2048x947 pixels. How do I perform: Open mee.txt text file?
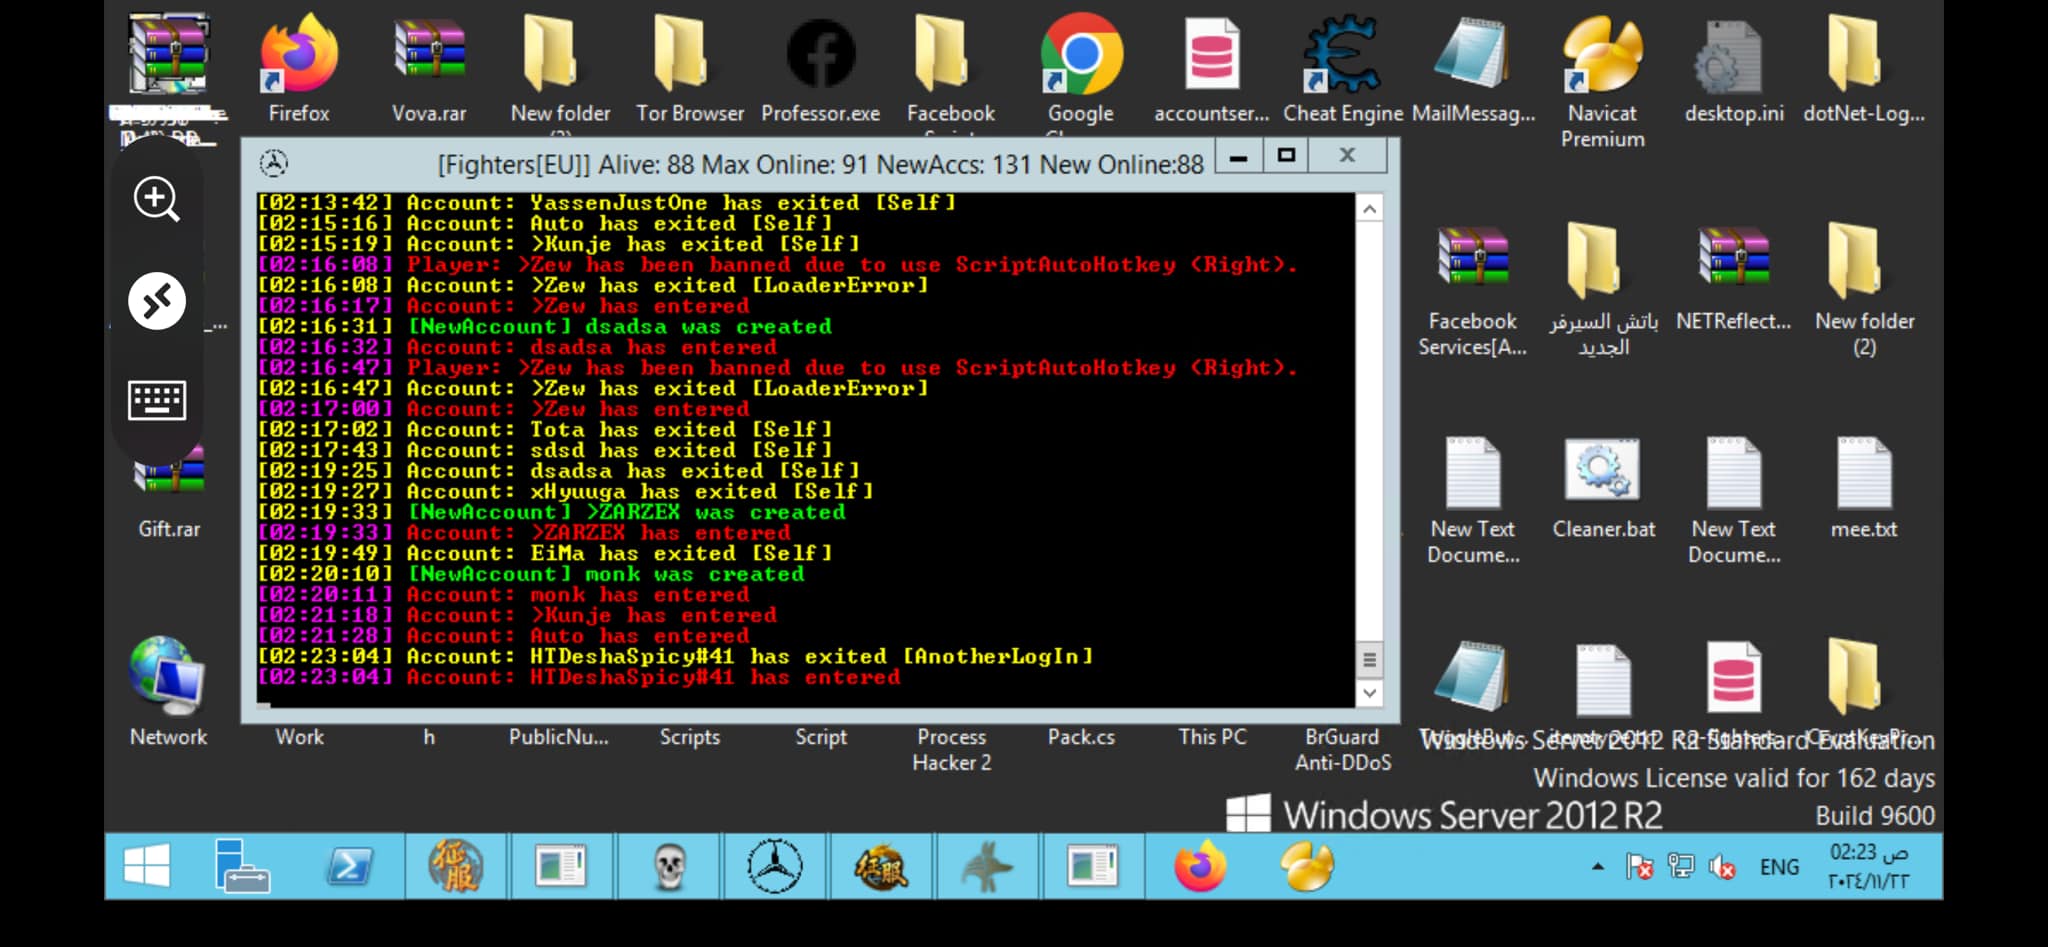pyautogui.click(x=1864, y=488)
